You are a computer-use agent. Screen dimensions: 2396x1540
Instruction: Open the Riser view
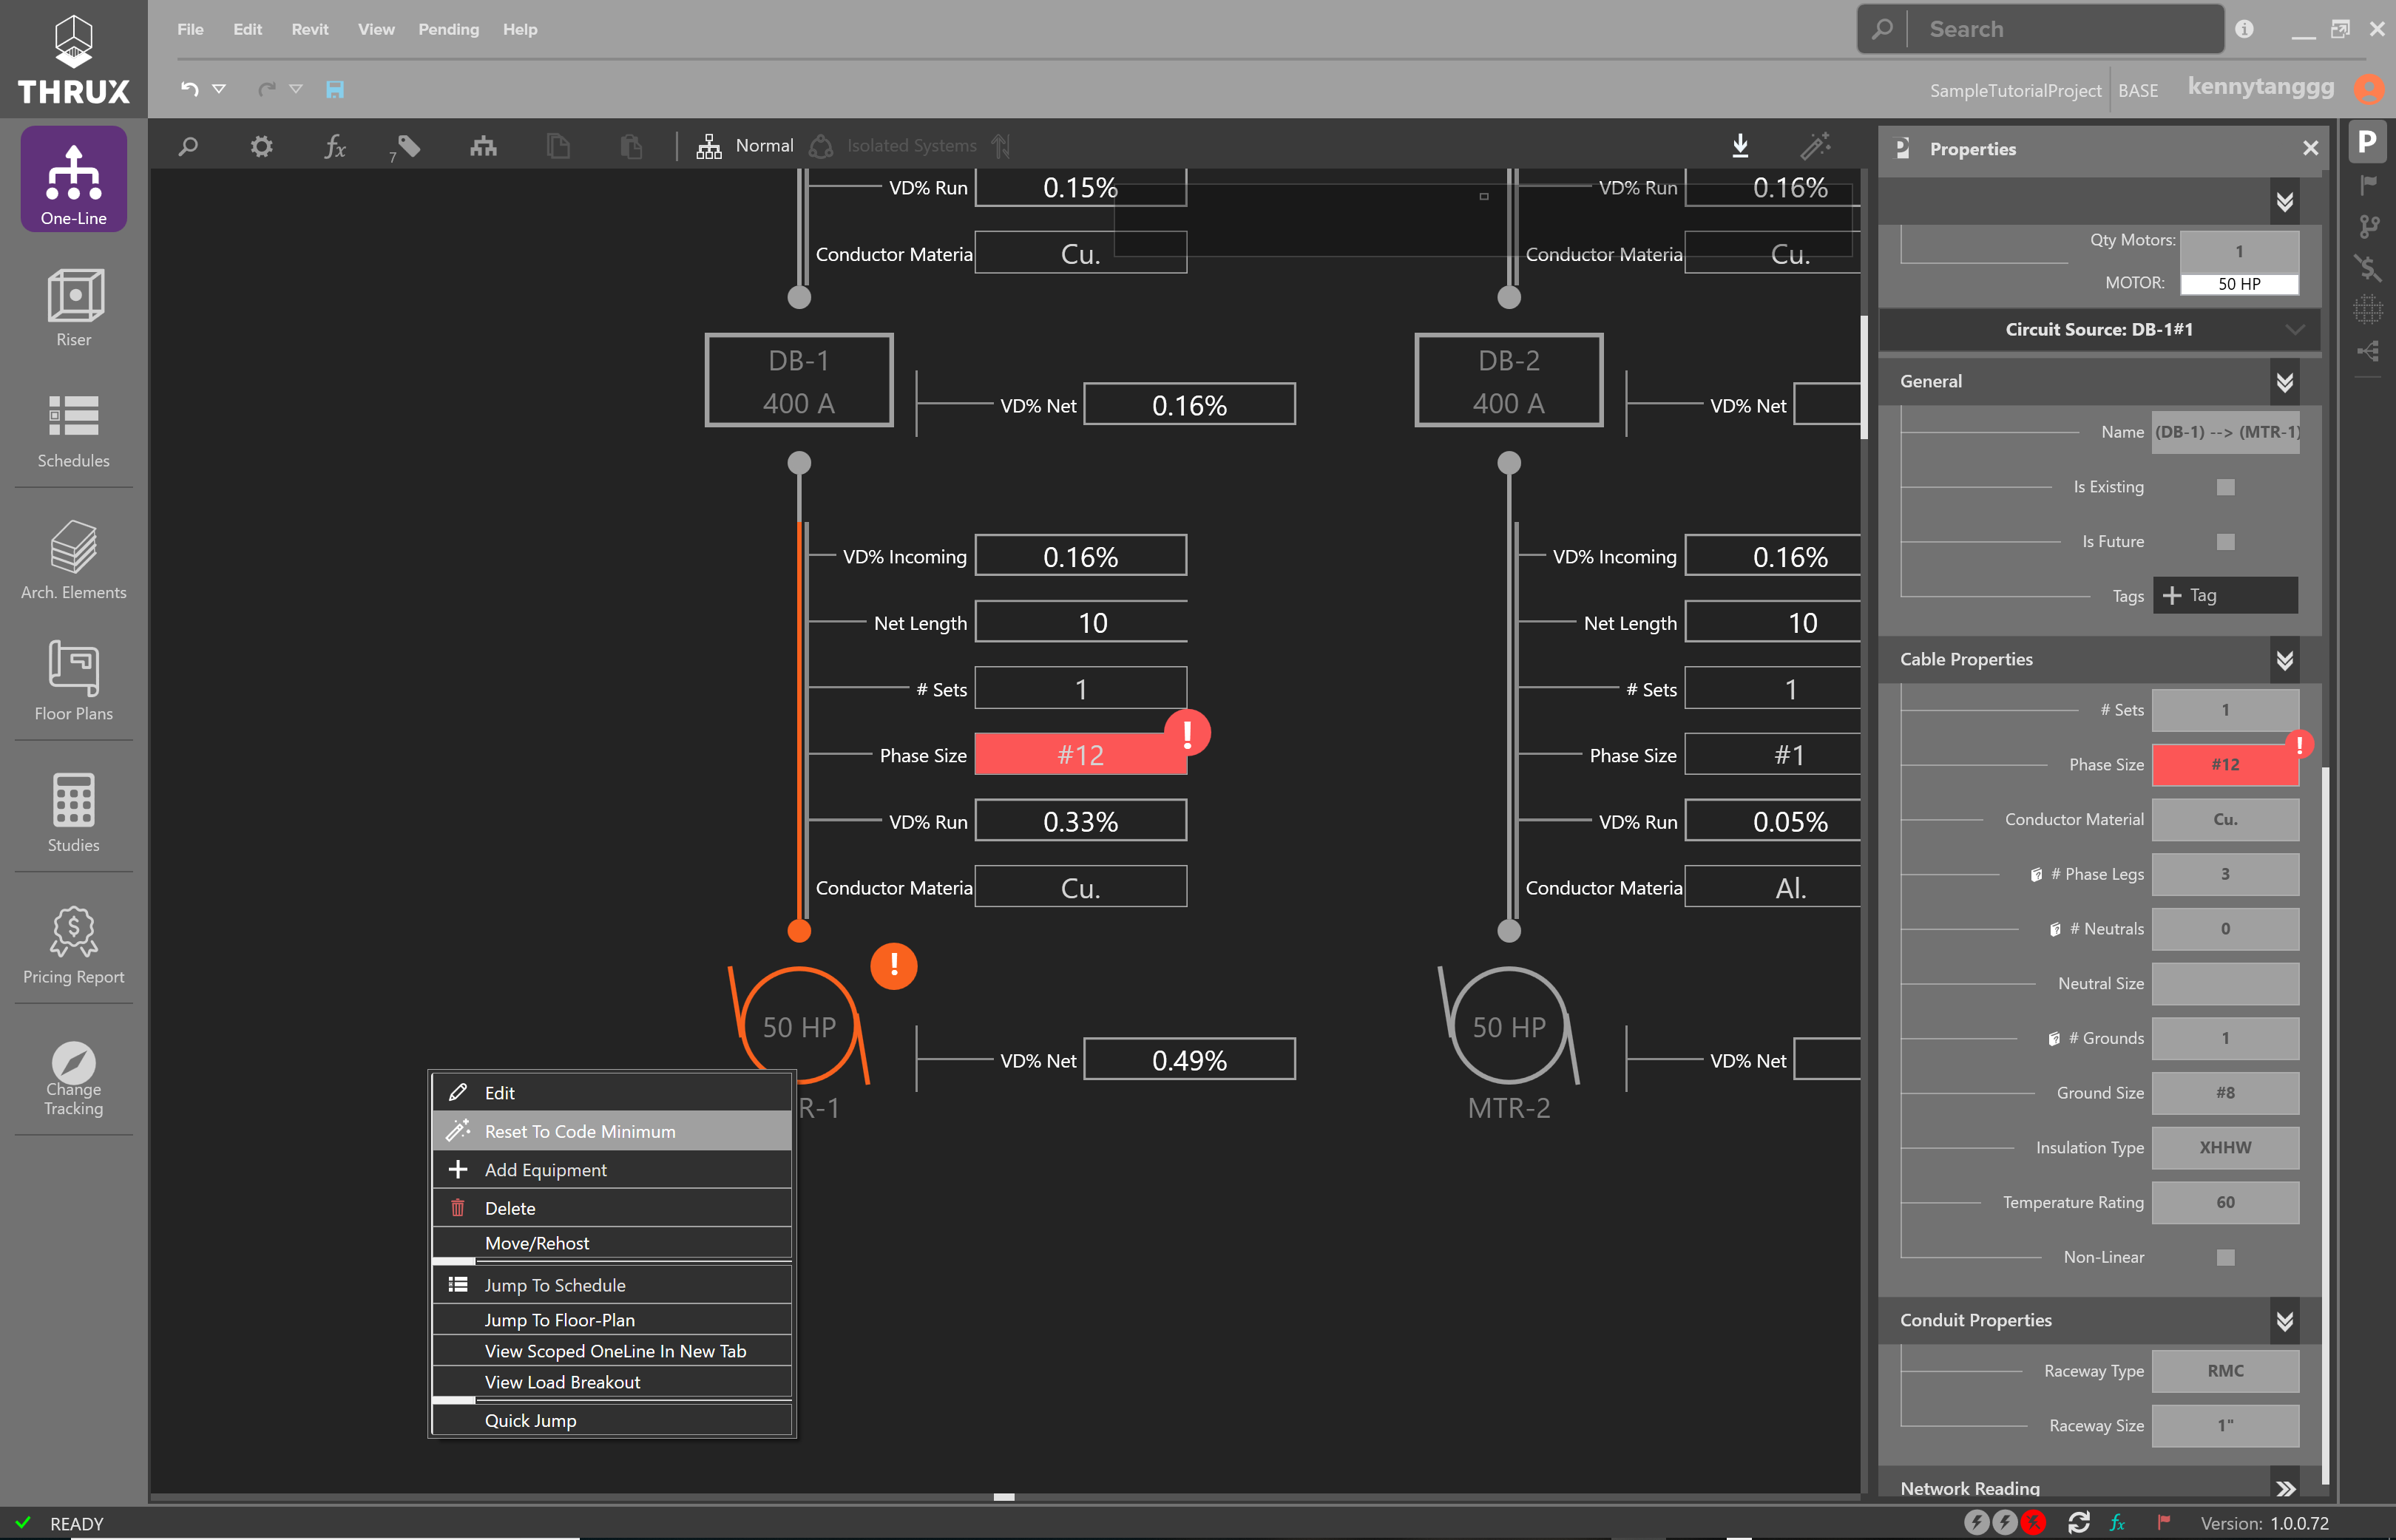point(73,308)
